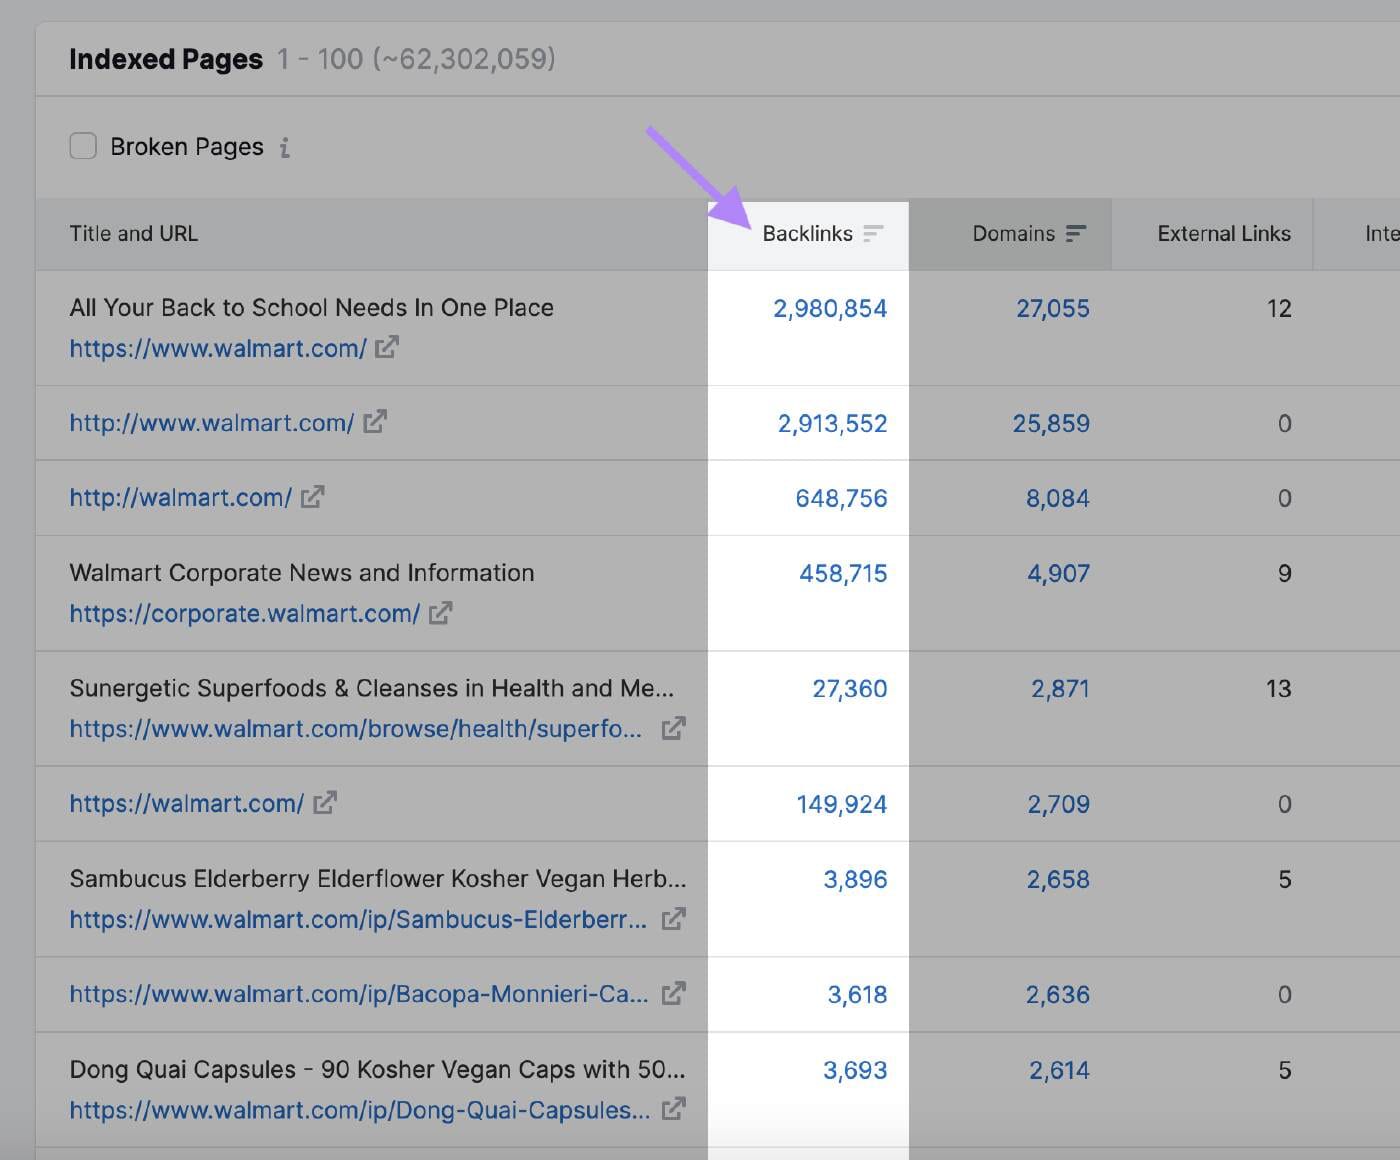The image size is (1400, 1160).
Task: Open the Bacopa-Monnieri-Ca... external link icon
Action: (x=674, y=994)
